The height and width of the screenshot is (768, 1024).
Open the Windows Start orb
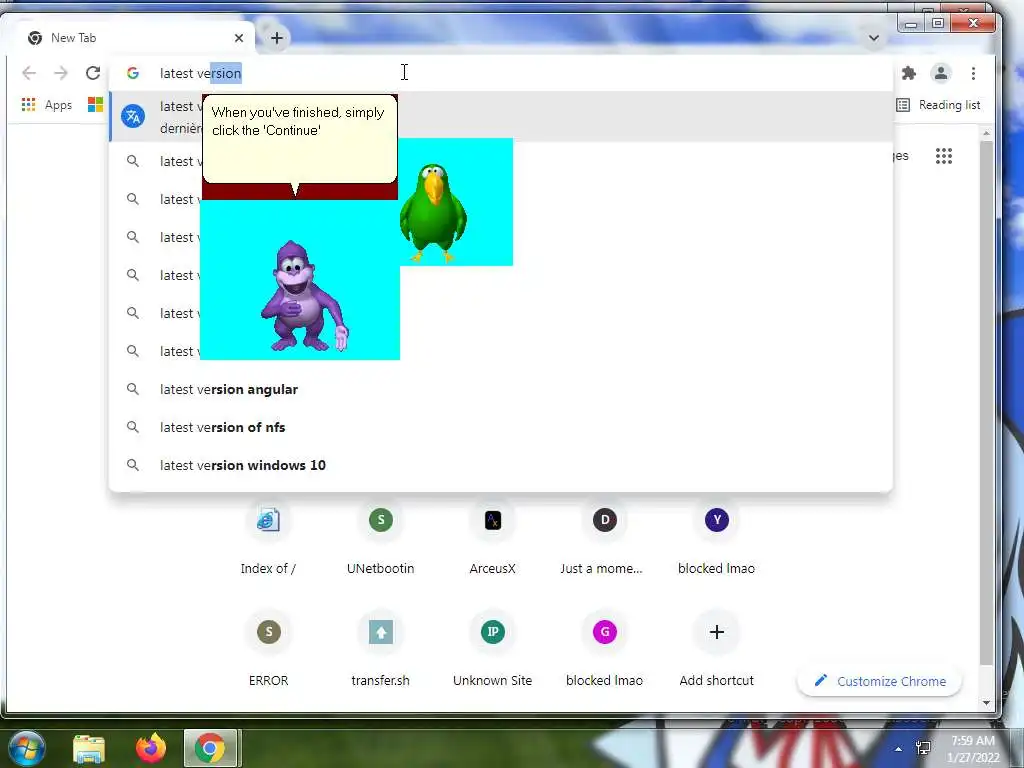click(x=26, y=748)
